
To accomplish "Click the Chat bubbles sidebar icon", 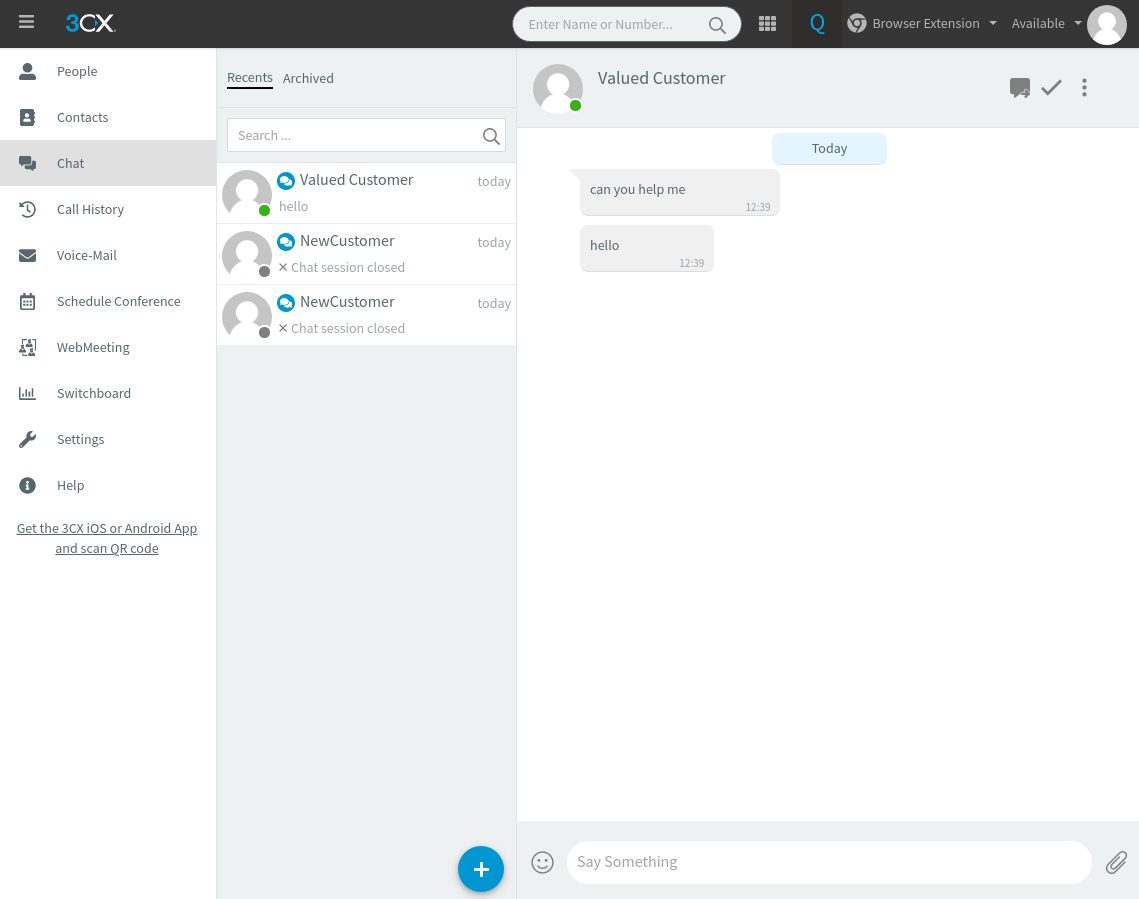I will pos(28,163).
